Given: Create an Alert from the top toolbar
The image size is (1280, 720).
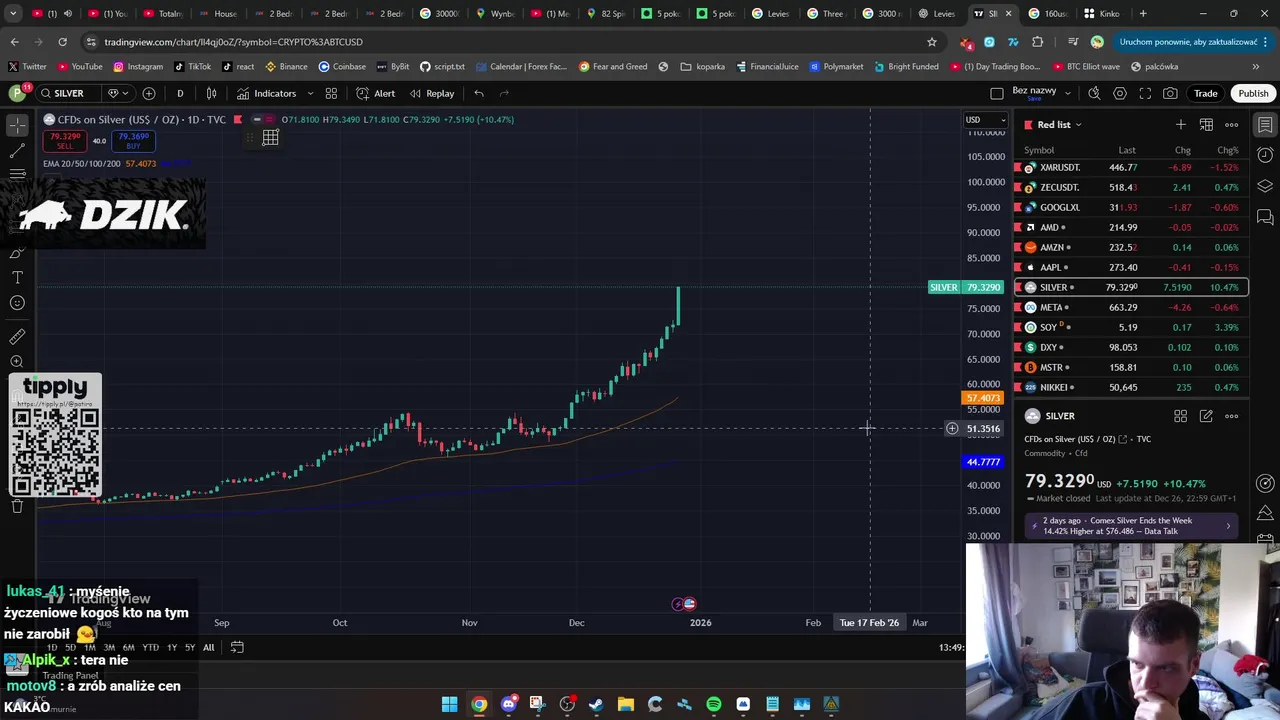Looking at the screenshot, I should pyautogui.click(x=375, y=93).
